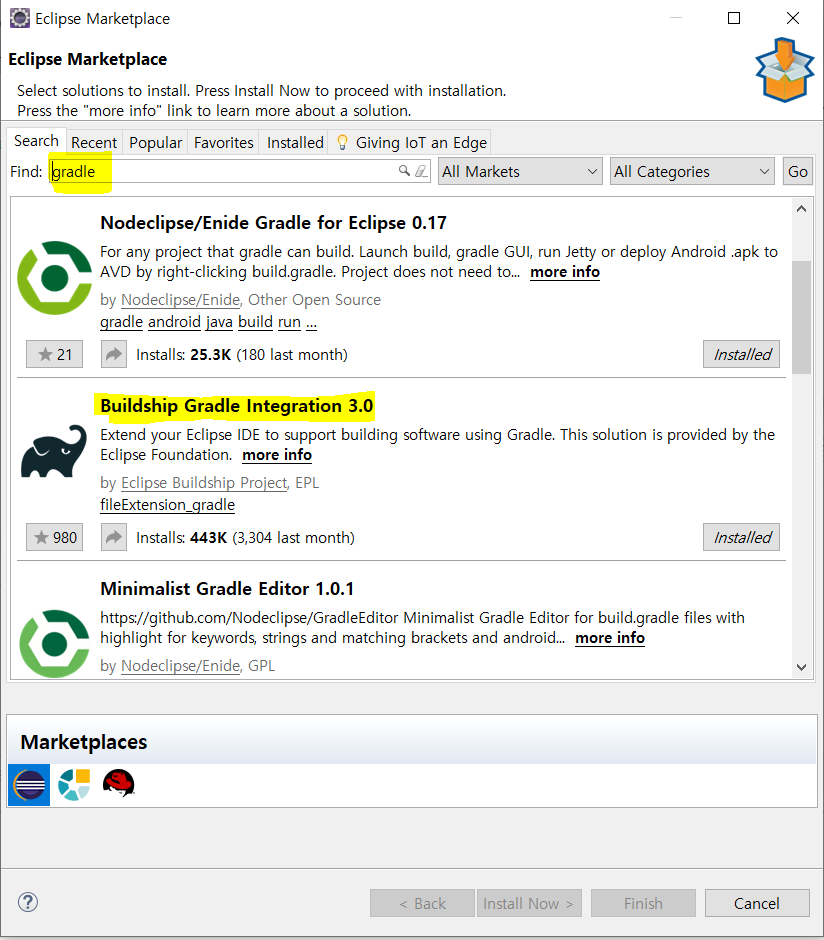Click the search magnifier icon in Find field

(405, 171)
